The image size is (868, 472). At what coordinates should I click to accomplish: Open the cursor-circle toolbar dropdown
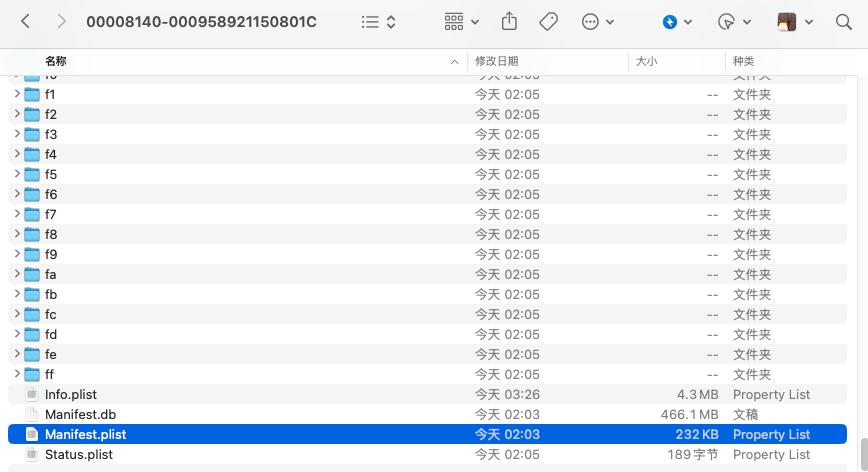(x=733, y=22)
